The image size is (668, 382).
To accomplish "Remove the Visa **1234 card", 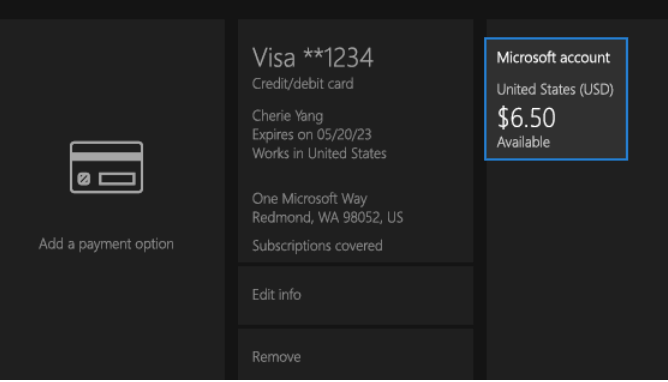I will coord(355,354).
